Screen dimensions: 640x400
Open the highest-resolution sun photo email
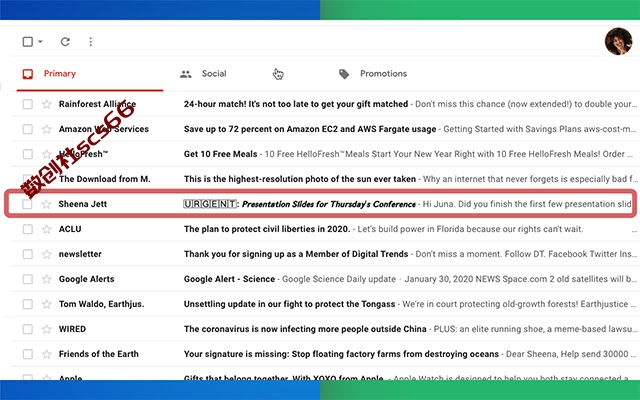(x=300, y=179)
